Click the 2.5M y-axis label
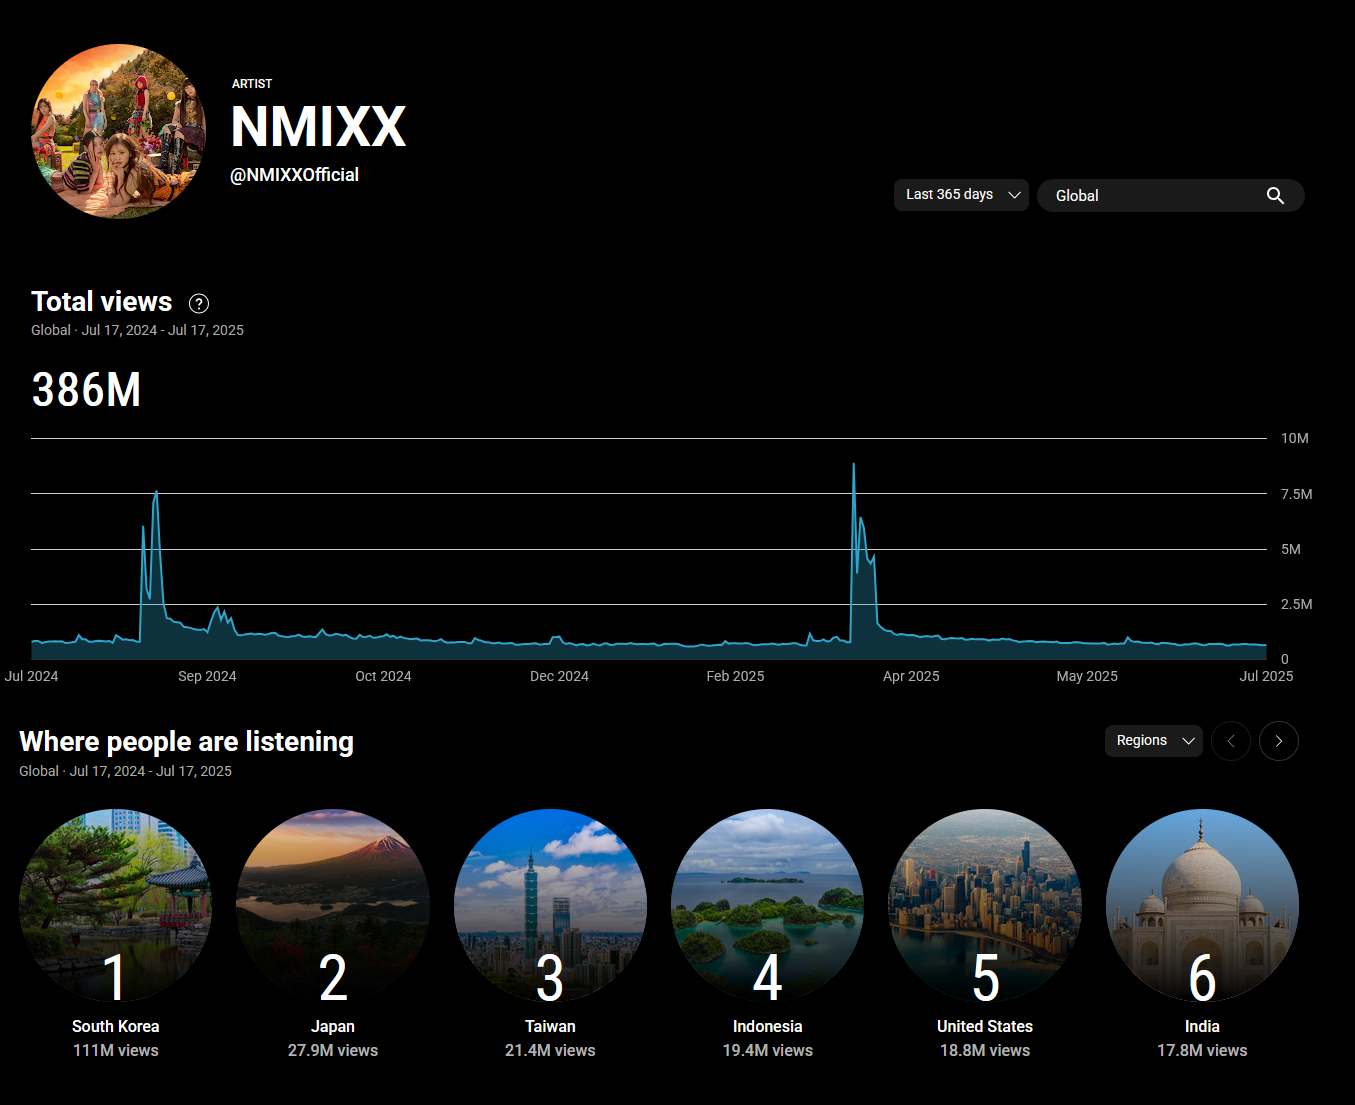Screen dimensions: 1355x1105 (x=1297, y=604)
